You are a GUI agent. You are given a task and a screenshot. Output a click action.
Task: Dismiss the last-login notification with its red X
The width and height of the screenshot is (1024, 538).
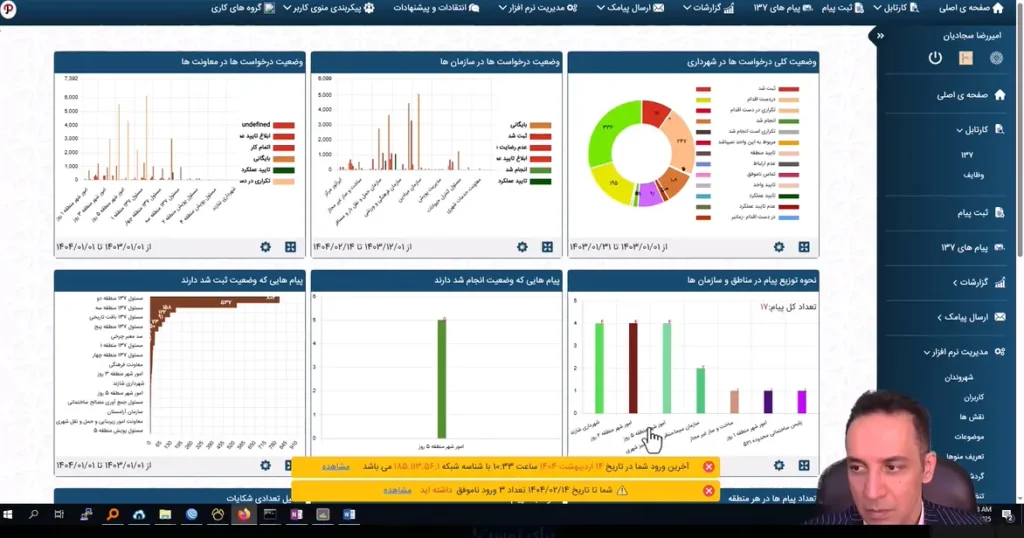(708, 467)
